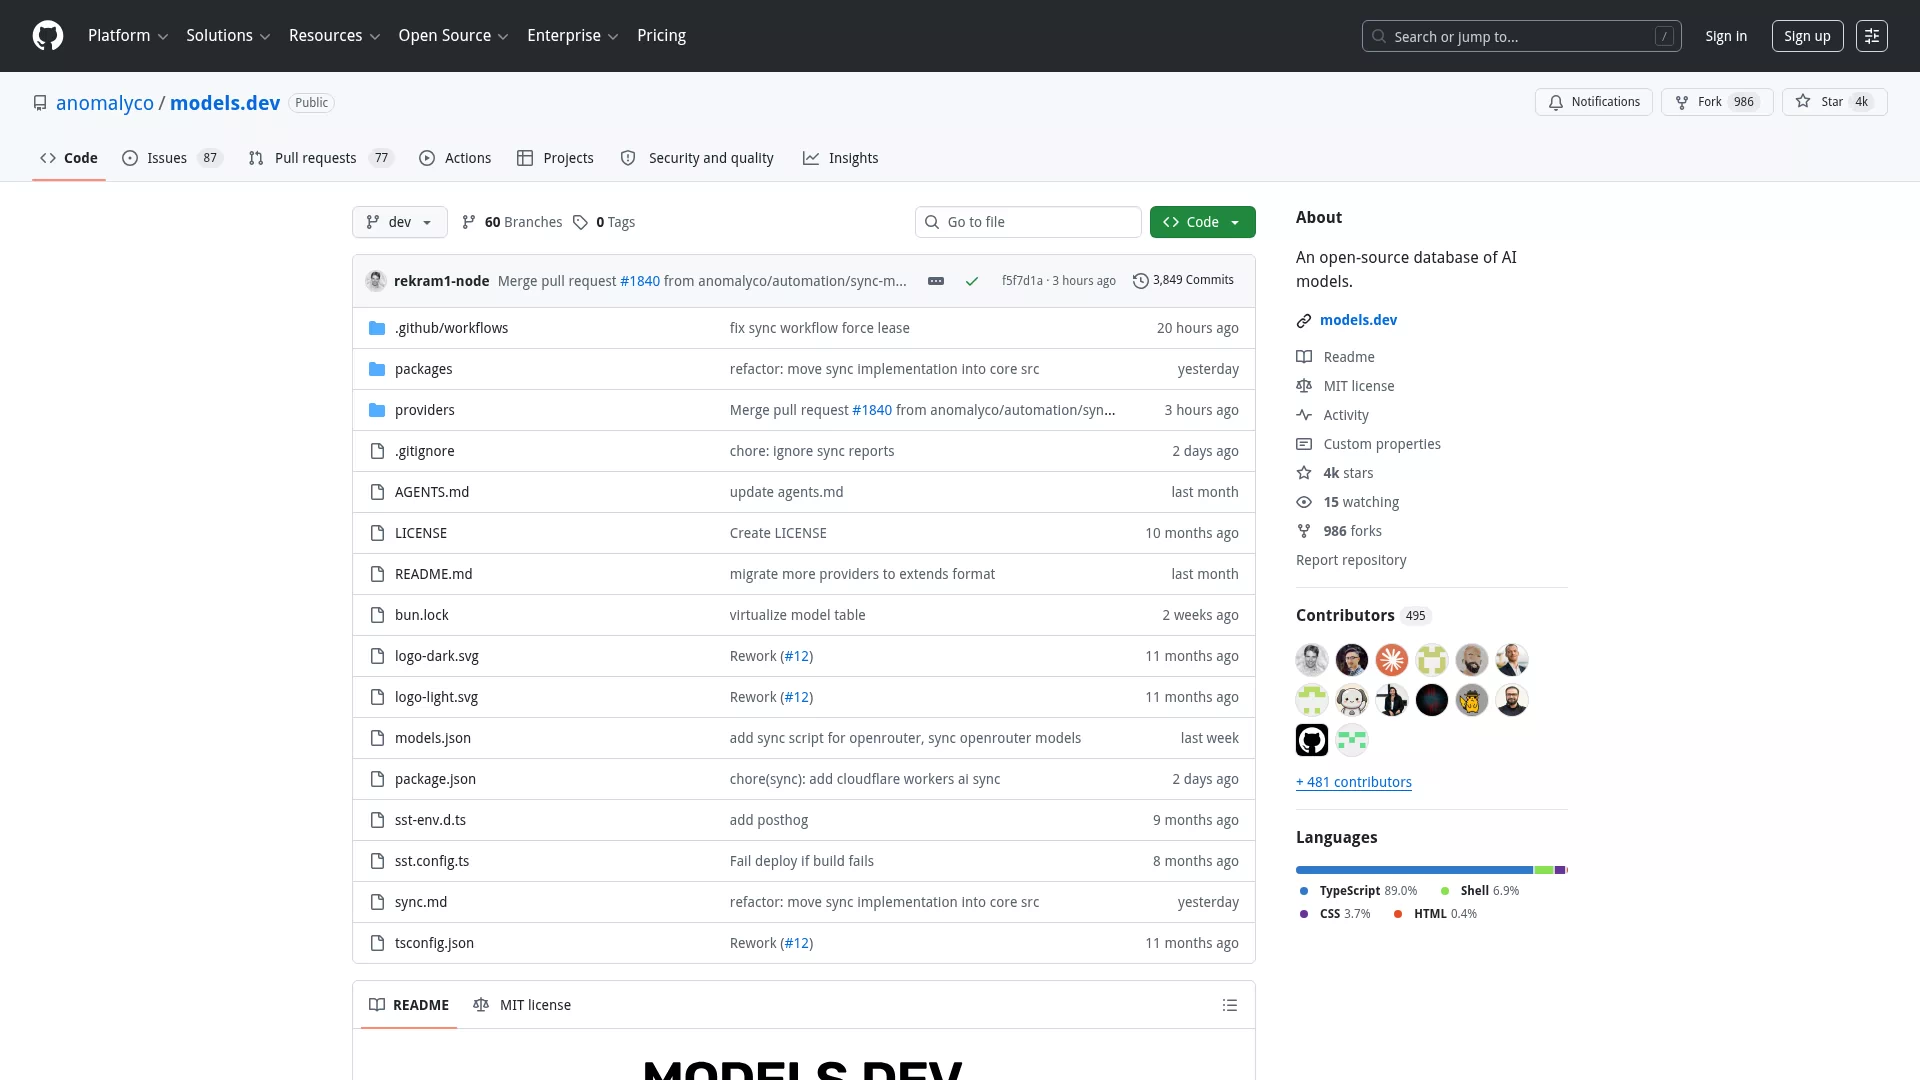Open the Insights tab
The image size is (1920, 1080).
pyautogui.click(x=840, y=158)
